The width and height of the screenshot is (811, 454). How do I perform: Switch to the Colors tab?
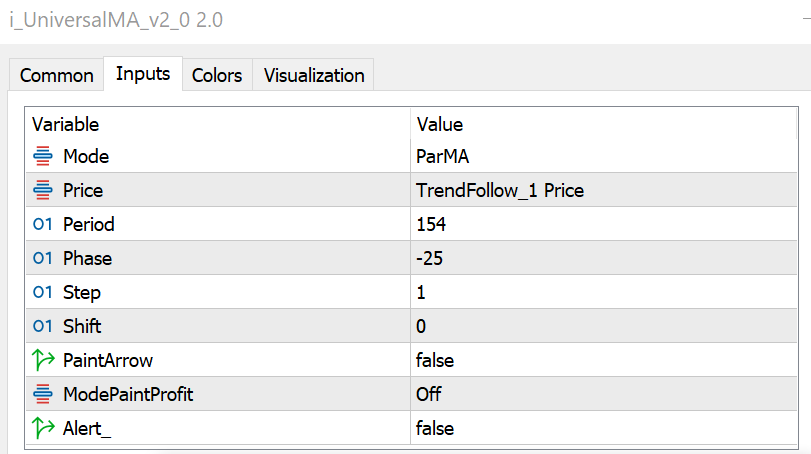217,75
